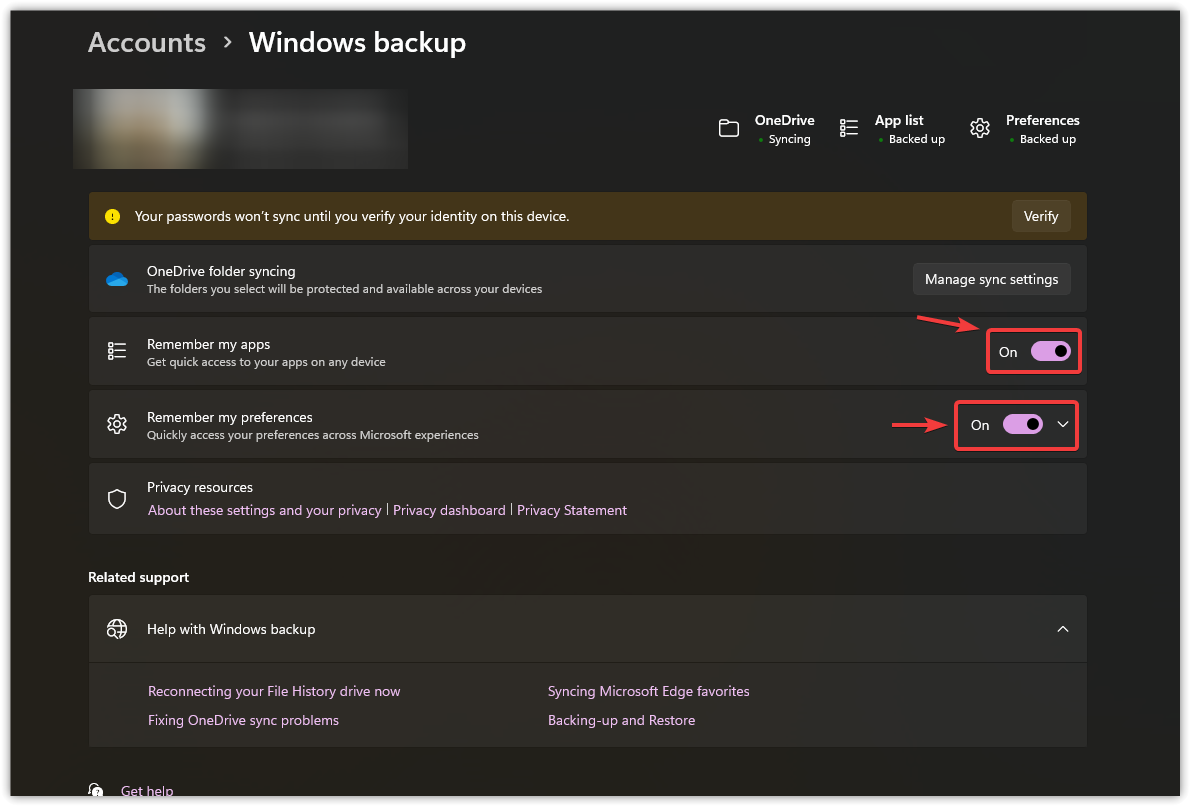Image resolution: width=1190 pixels, height=806 pixels.
Task: Open the Privacy Statement link
Action: tap(572, 510)
